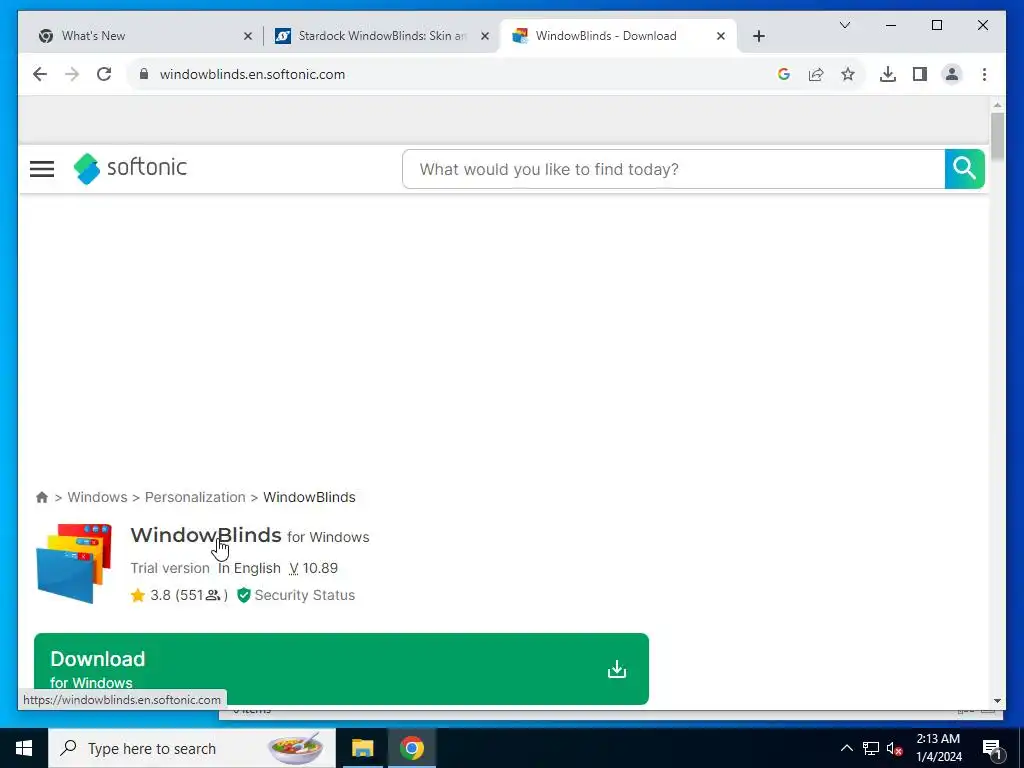
Task: View site information via the lock icon
Action: click(144, 74)
